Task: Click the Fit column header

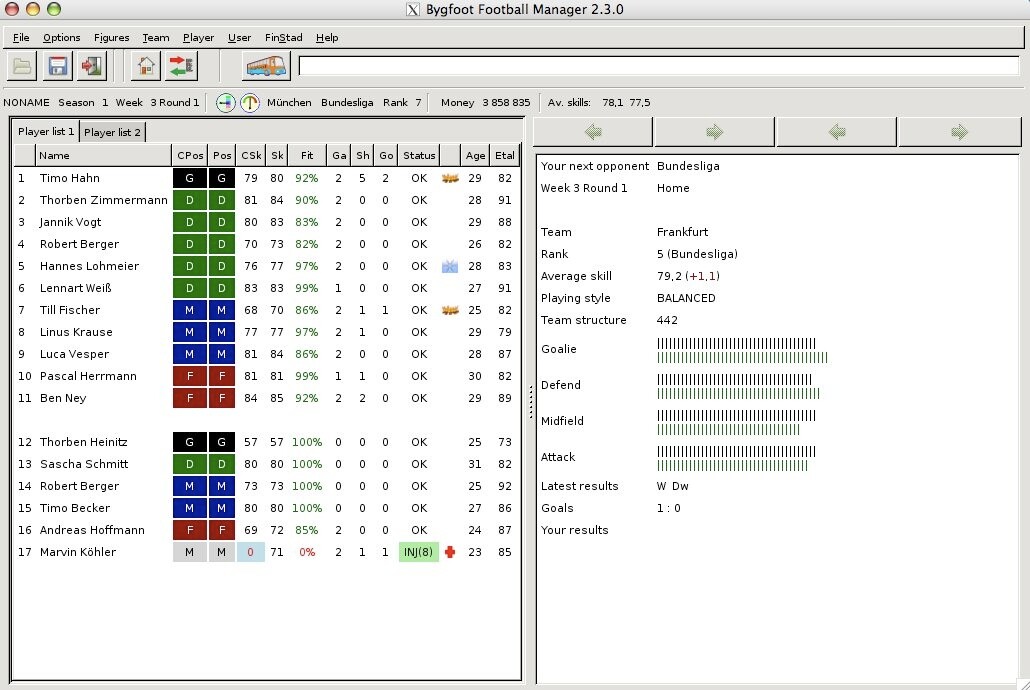Action: click(x=307, y=155)
